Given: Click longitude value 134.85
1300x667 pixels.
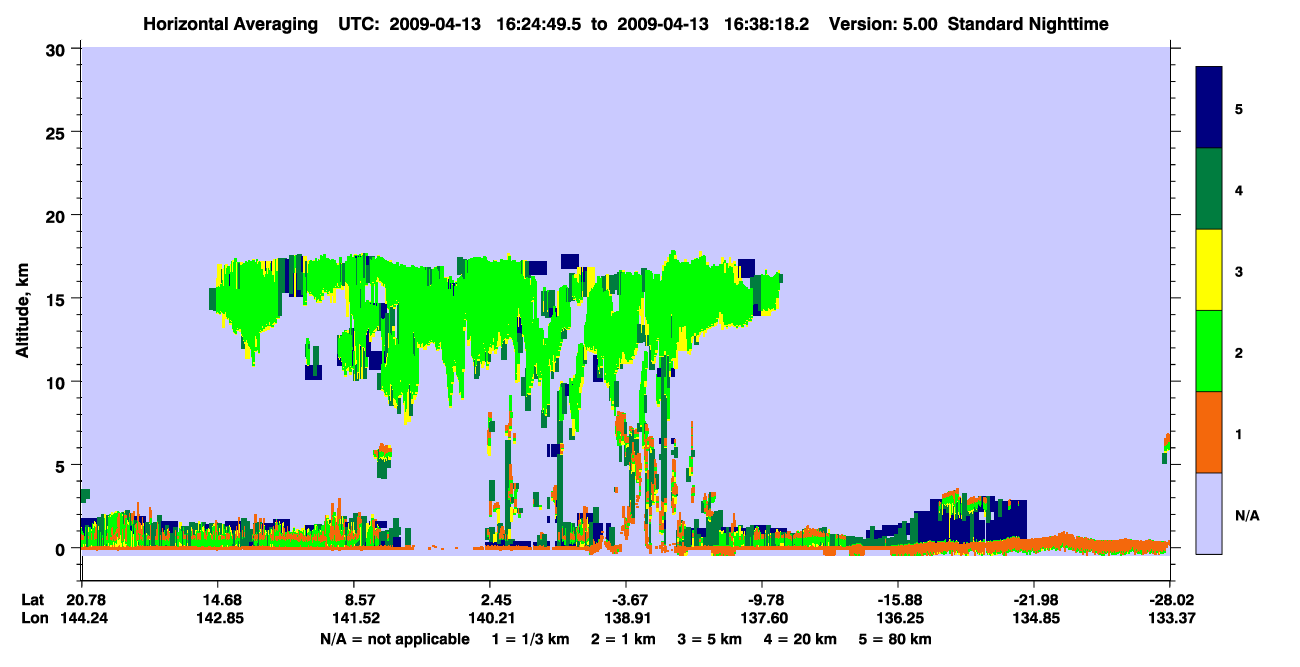Looking at the screenshot, I should 1034,618.
